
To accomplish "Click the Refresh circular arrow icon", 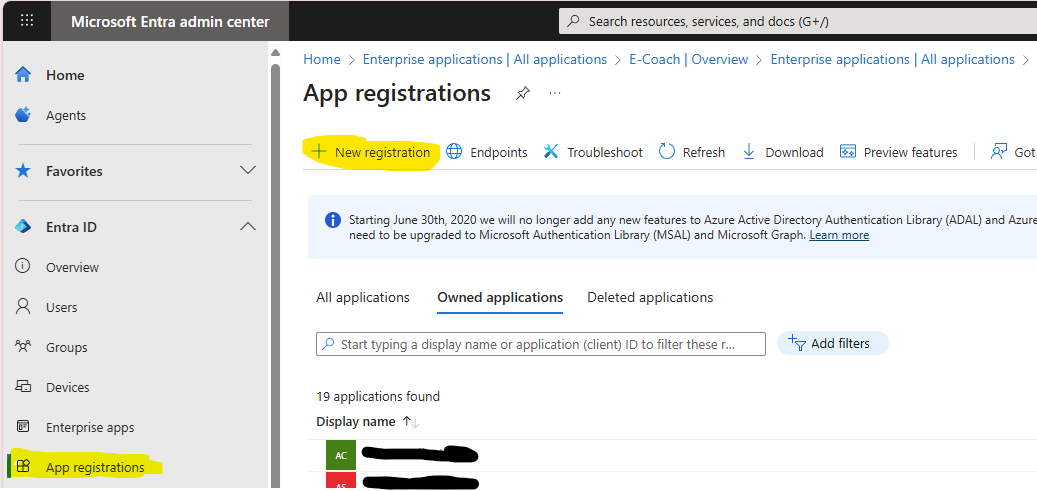I will tap(667, 152).
